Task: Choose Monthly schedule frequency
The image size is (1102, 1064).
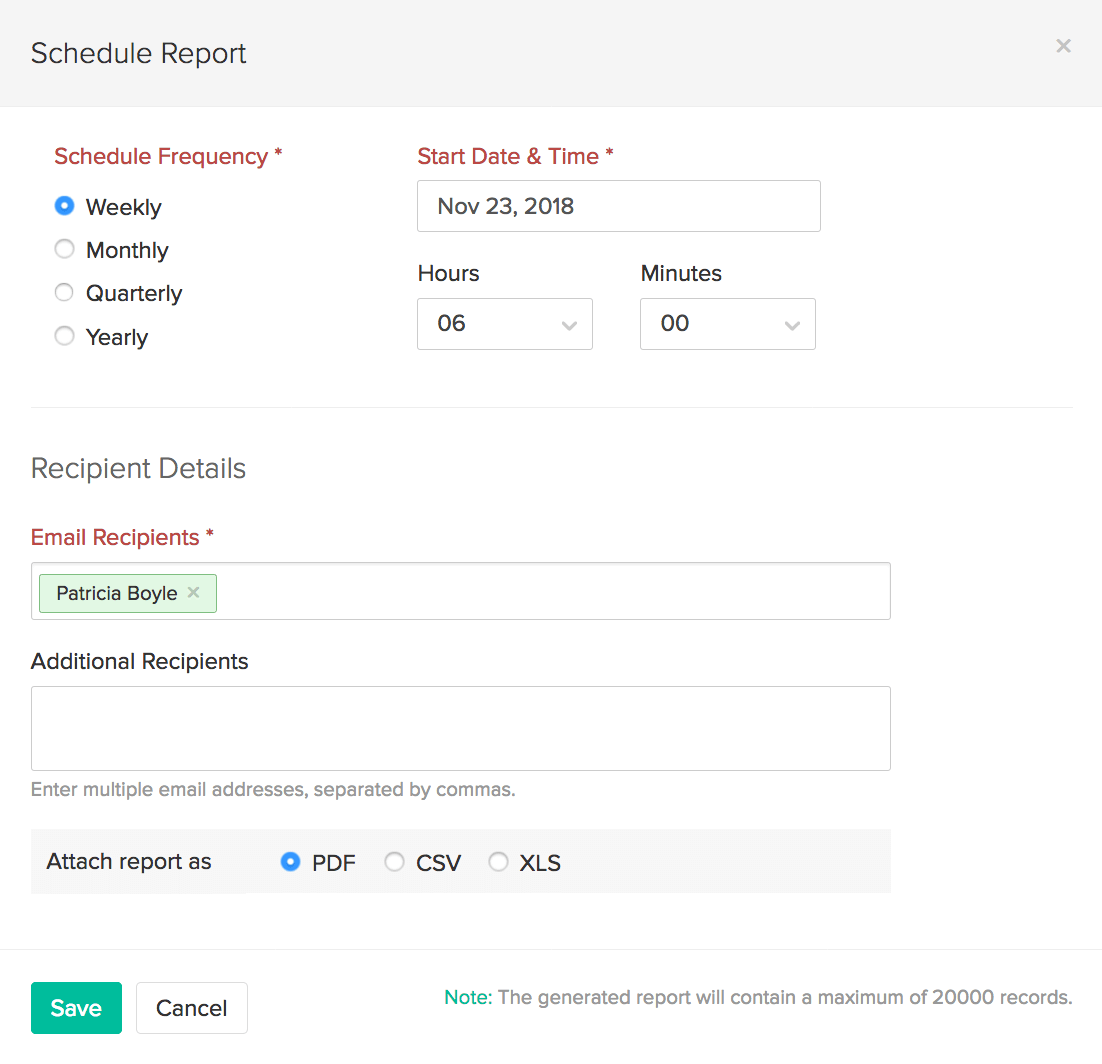Action: [x=65, y=249]
